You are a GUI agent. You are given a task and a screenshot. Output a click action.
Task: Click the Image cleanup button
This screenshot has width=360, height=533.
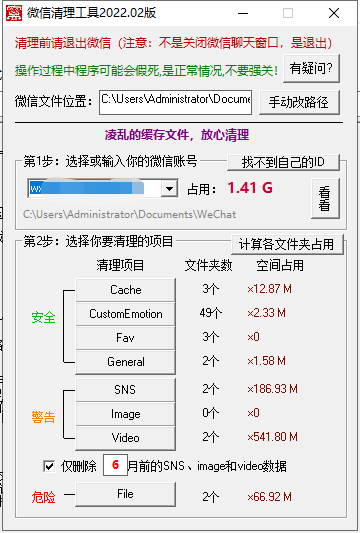tap(125, 414)
